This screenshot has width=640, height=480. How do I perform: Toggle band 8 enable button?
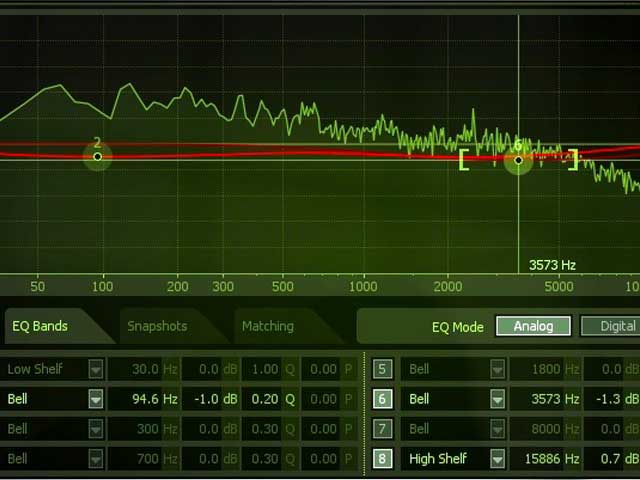point(382,458)
